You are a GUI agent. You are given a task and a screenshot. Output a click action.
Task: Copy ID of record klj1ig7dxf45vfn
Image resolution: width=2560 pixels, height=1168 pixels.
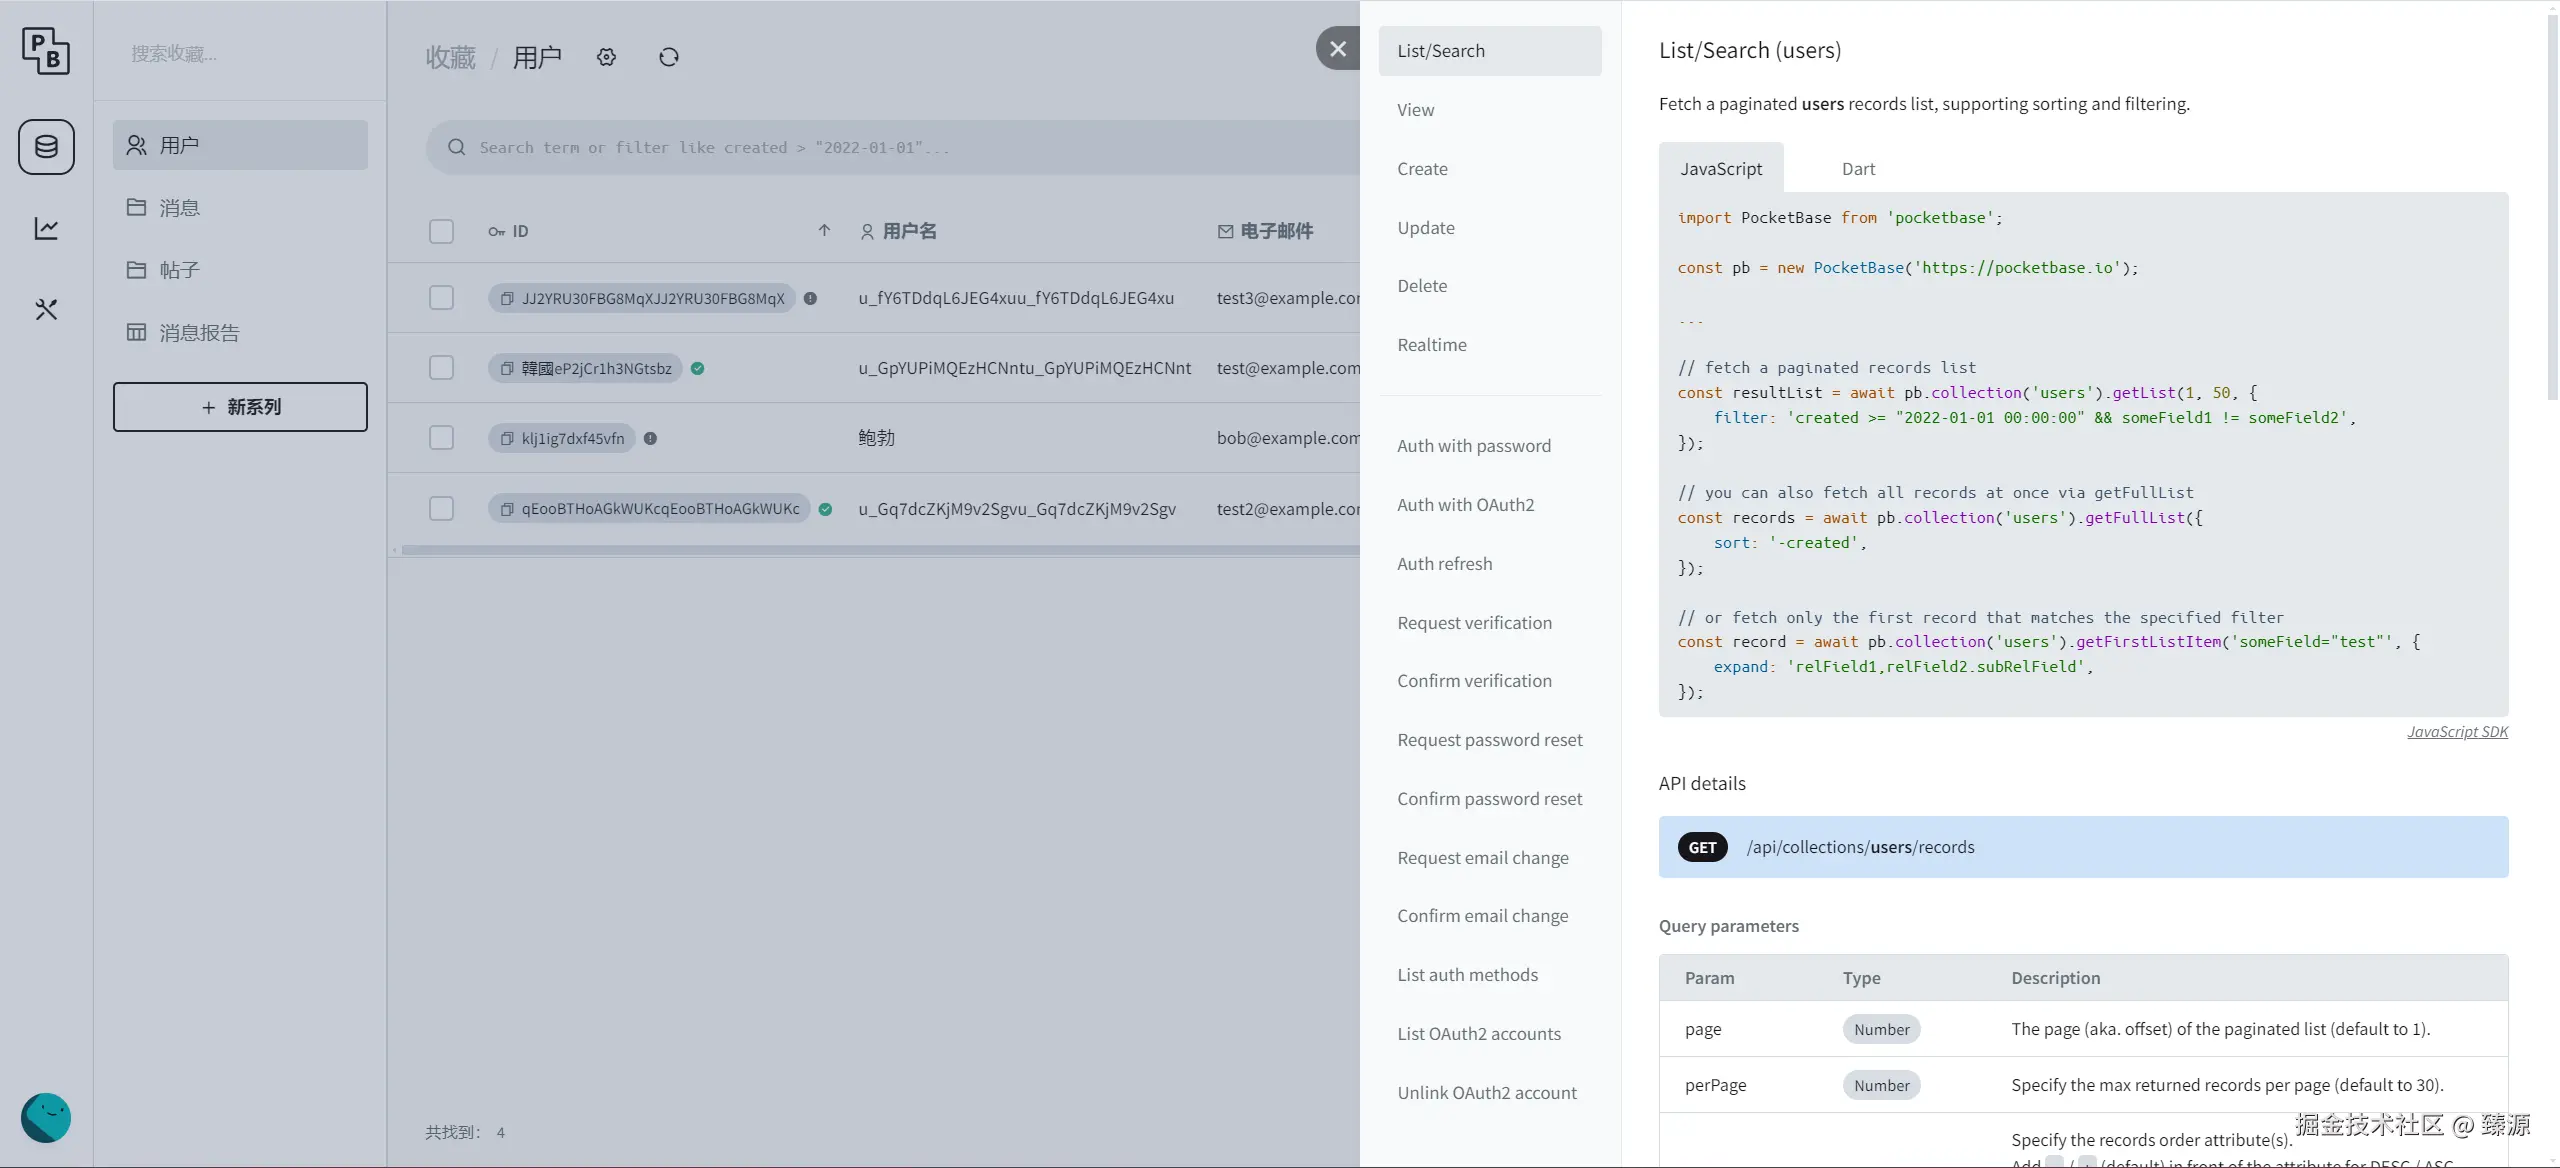pyautogui.click(x=507, y=439)
